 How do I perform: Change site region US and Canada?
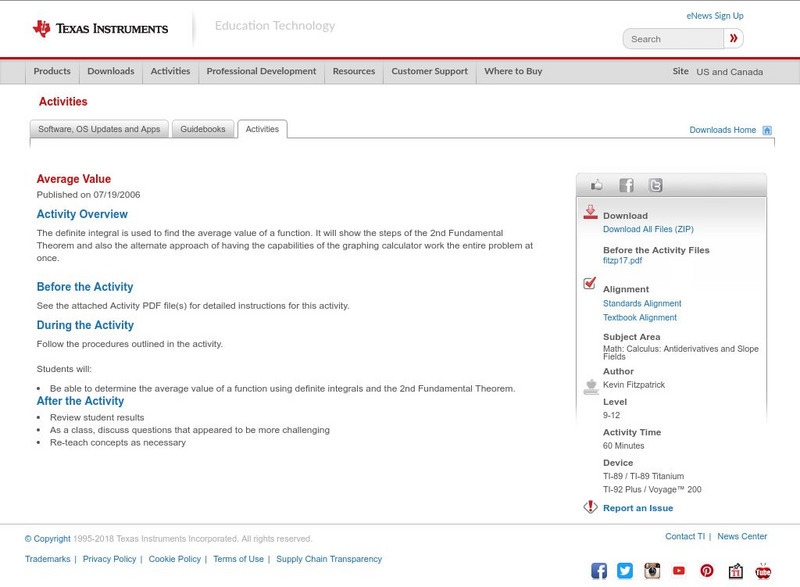pos(730,72)
